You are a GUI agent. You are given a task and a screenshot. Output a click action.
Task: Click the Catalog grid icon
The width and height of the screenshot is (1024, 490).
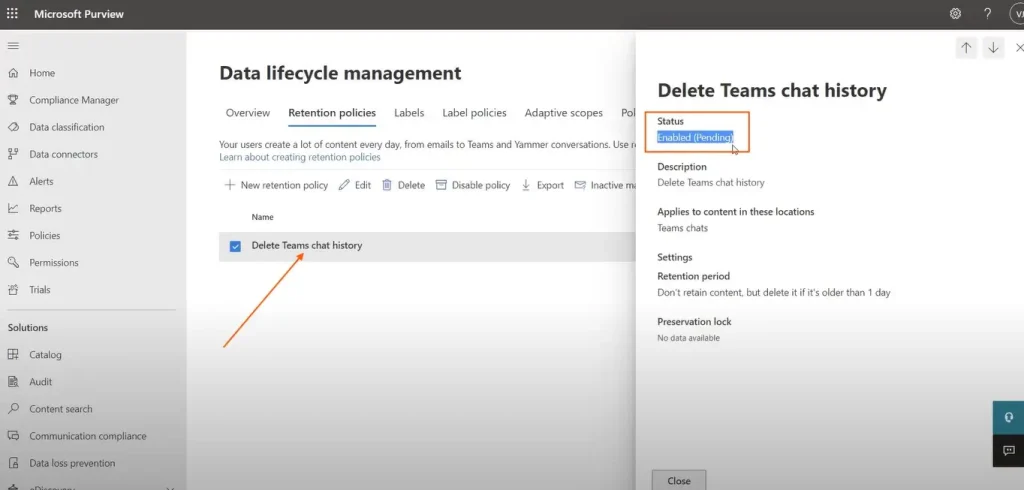click(13, 355)
